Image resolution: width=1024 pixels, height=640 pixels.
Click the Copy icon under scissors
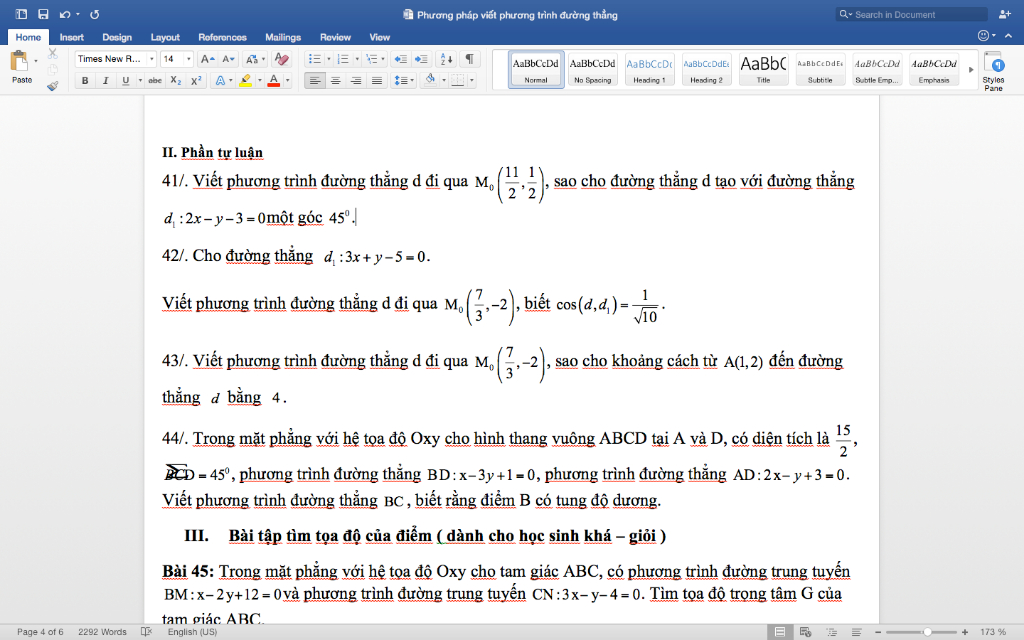tap(53, 69)
